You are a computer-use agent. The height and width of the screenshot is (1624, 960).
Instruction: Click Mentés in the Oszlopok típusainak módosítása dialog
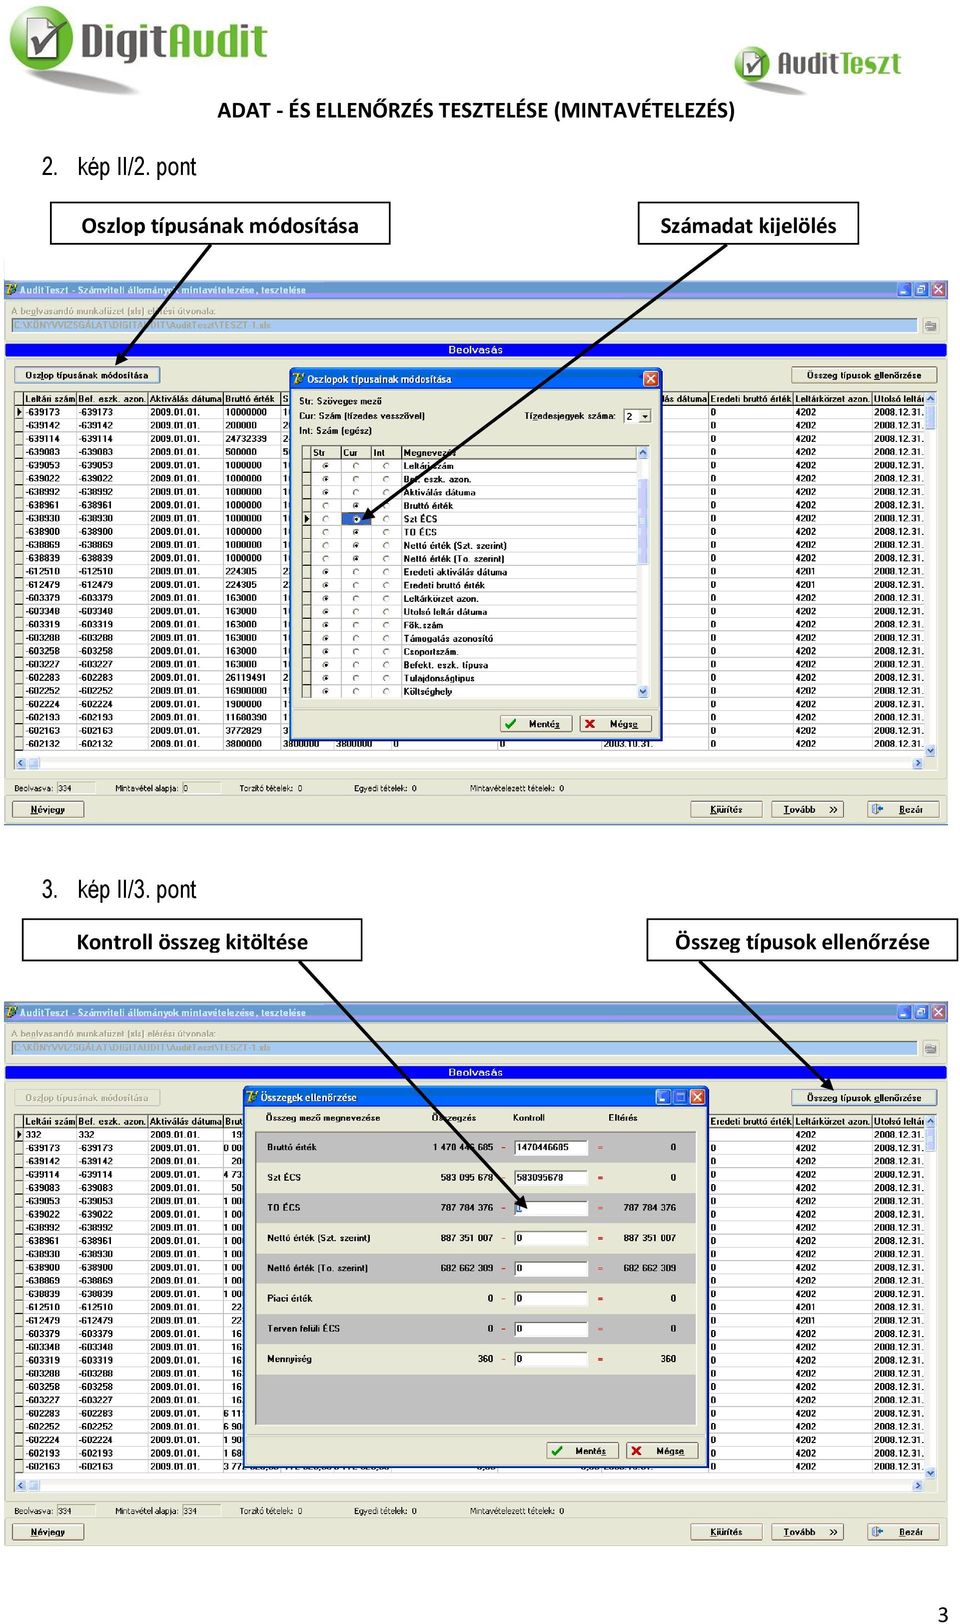535,724
